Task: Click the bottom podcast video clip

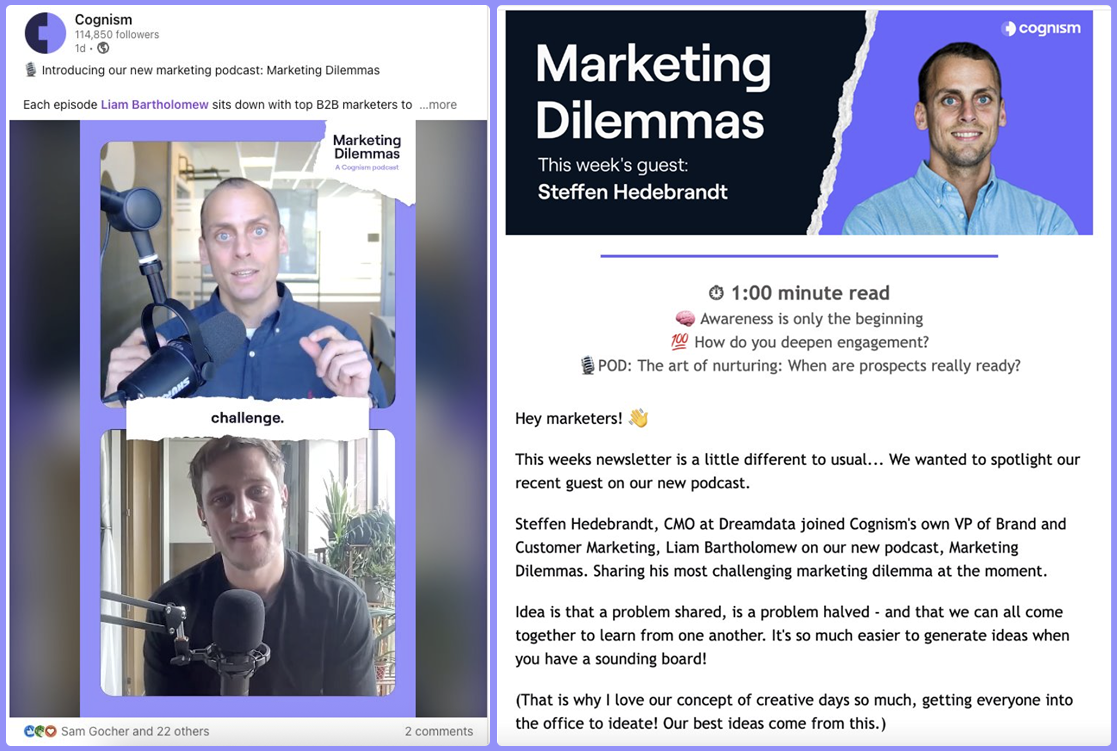Action: pyautogui.click(x=248, y=563)
